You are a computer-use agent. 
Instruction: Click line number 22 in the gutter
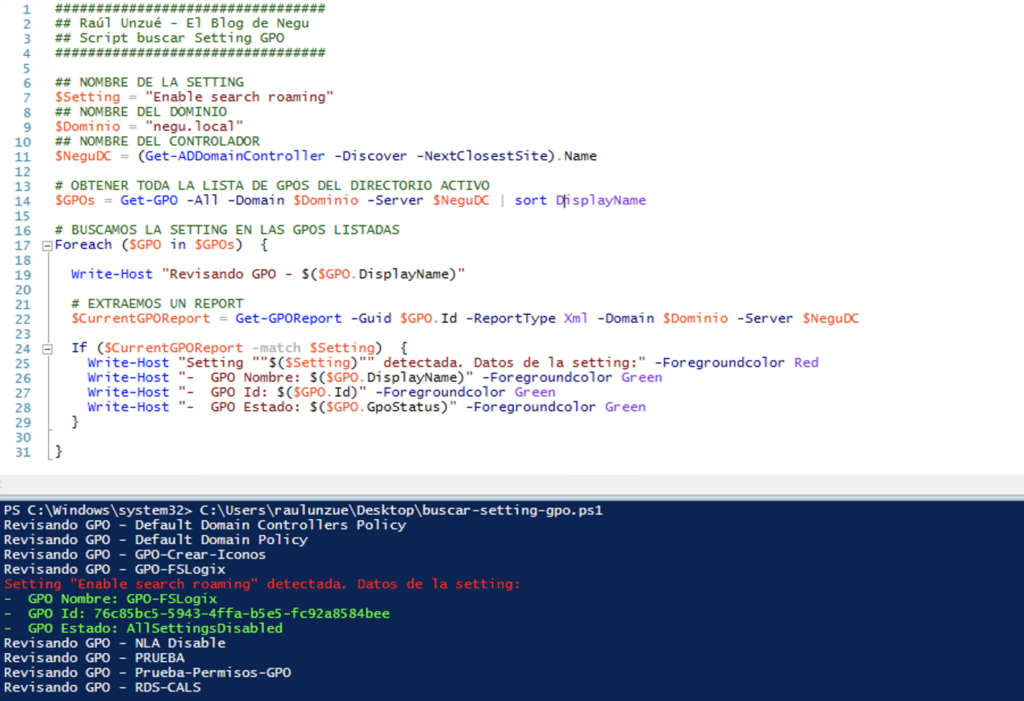21,318
